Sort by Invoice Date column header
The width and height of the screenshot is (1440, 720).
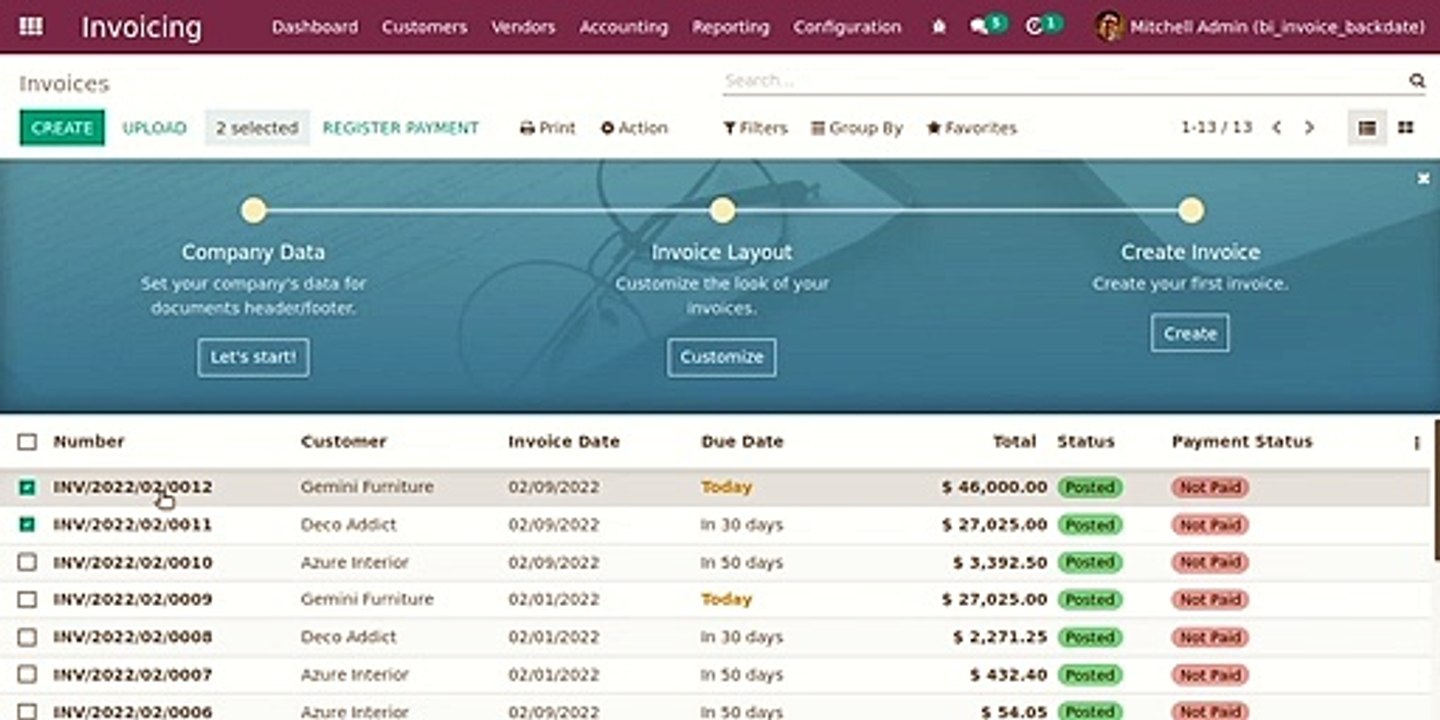564,442
